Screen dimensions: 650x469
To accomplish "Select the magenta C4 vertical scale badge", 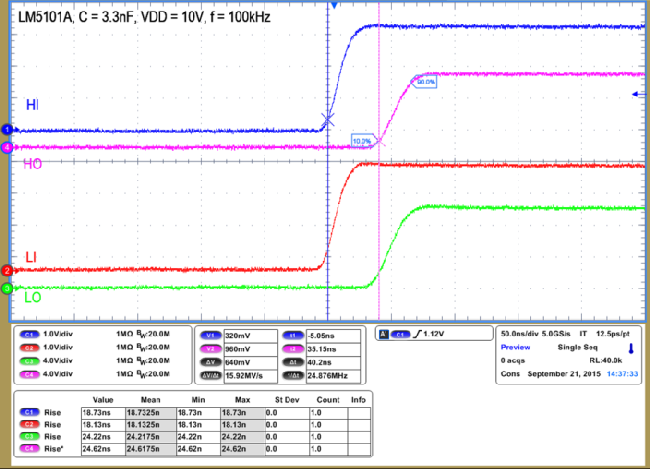I will tap(29, 374).
